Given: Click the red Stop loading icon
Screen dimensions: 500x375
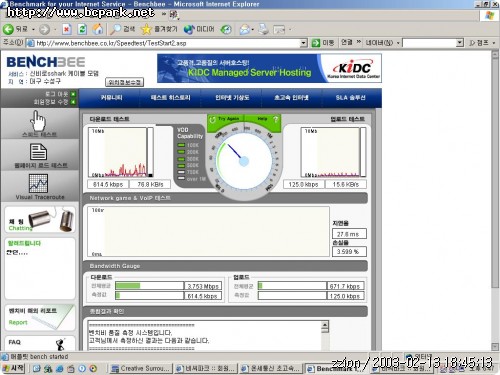Looking at the screenshot, I should [67, 29].
